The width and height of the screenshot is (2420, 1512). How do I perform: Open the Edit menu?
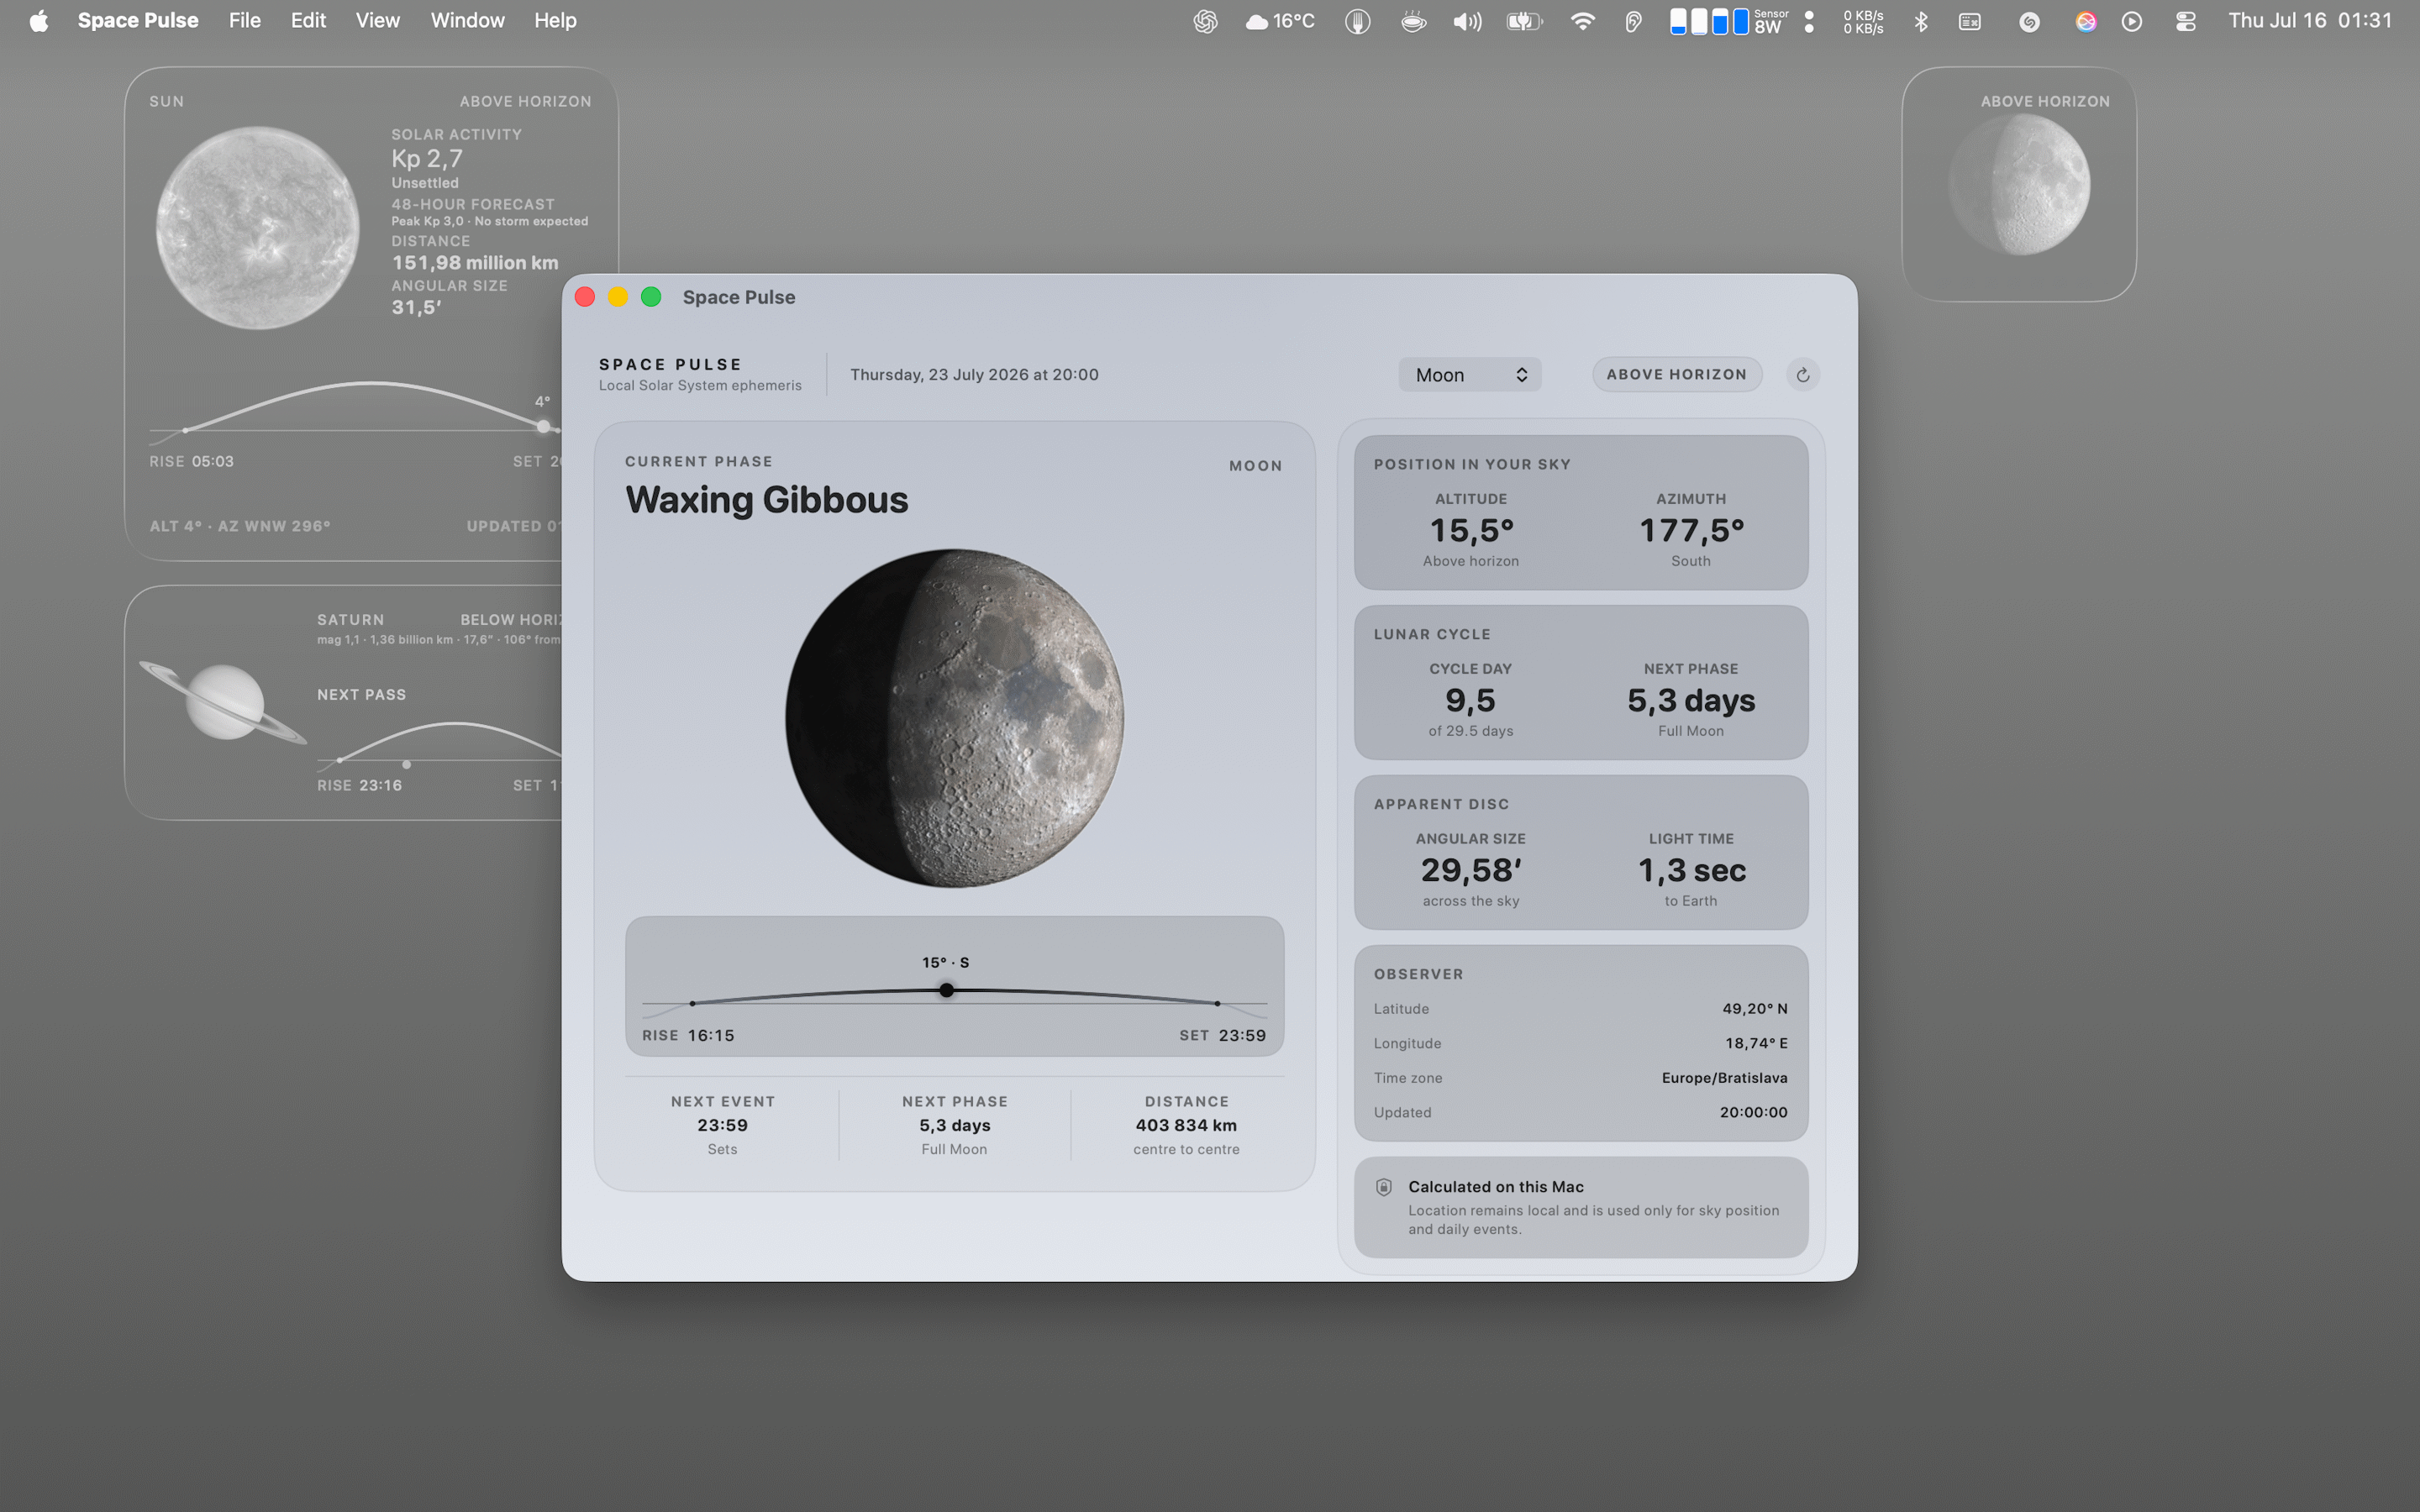pyautogui.click(x=308, y=21)
